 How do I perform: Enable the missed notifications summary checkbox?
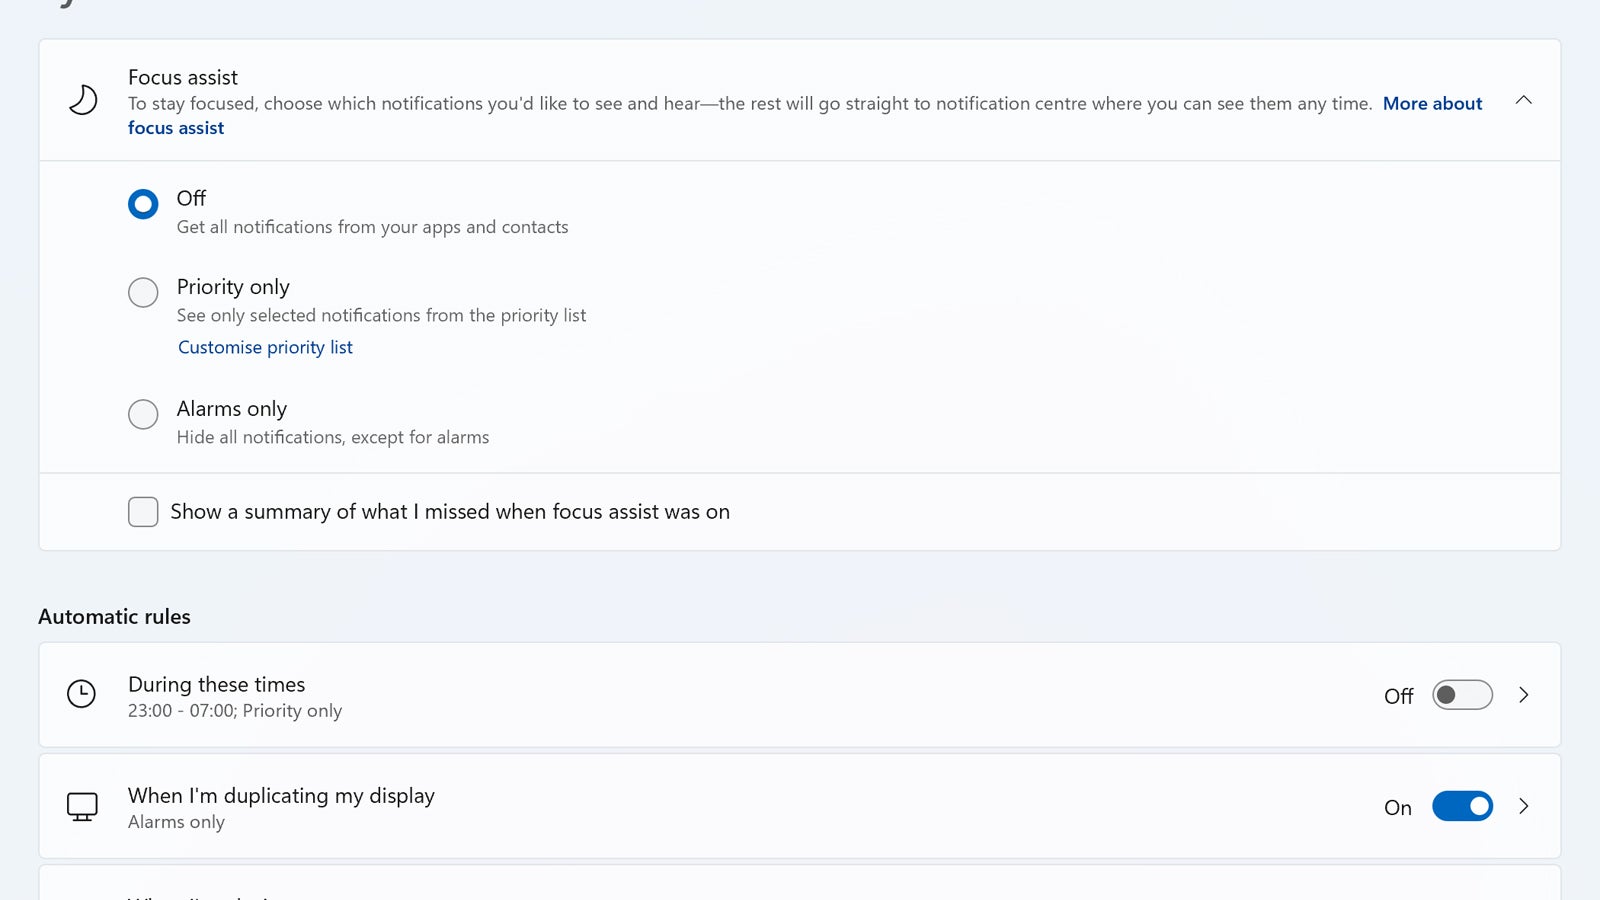(143, 512)
